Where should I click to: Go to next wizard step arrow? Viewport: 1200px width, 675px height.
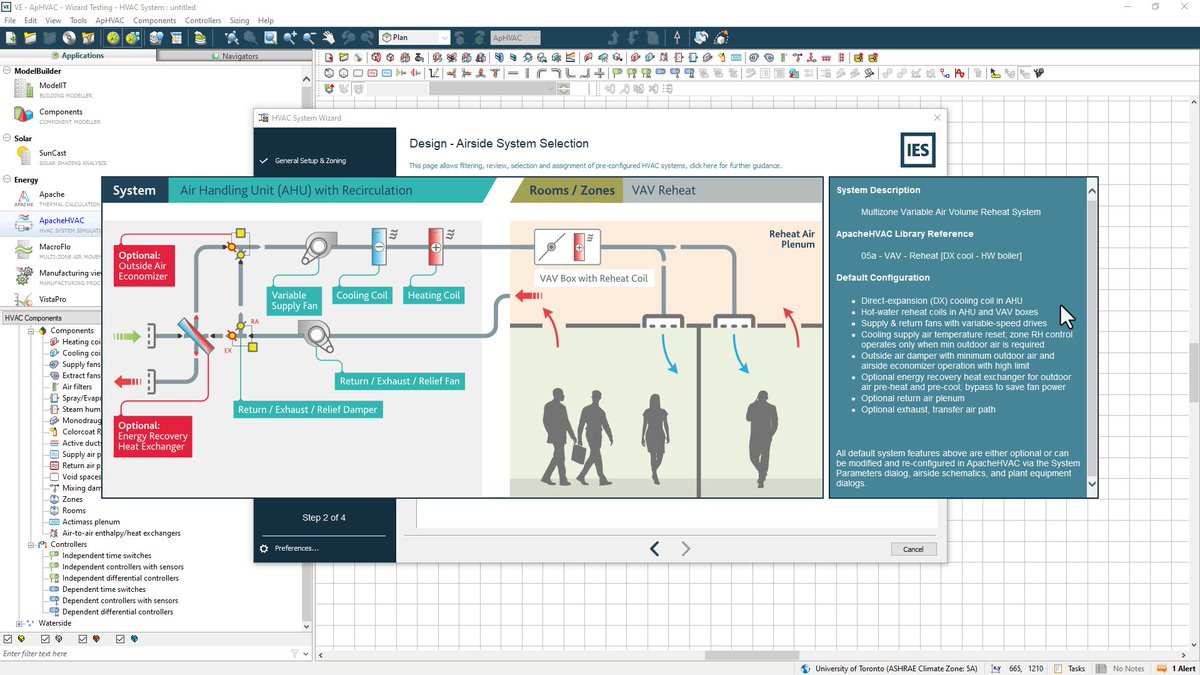pos(686,548)
